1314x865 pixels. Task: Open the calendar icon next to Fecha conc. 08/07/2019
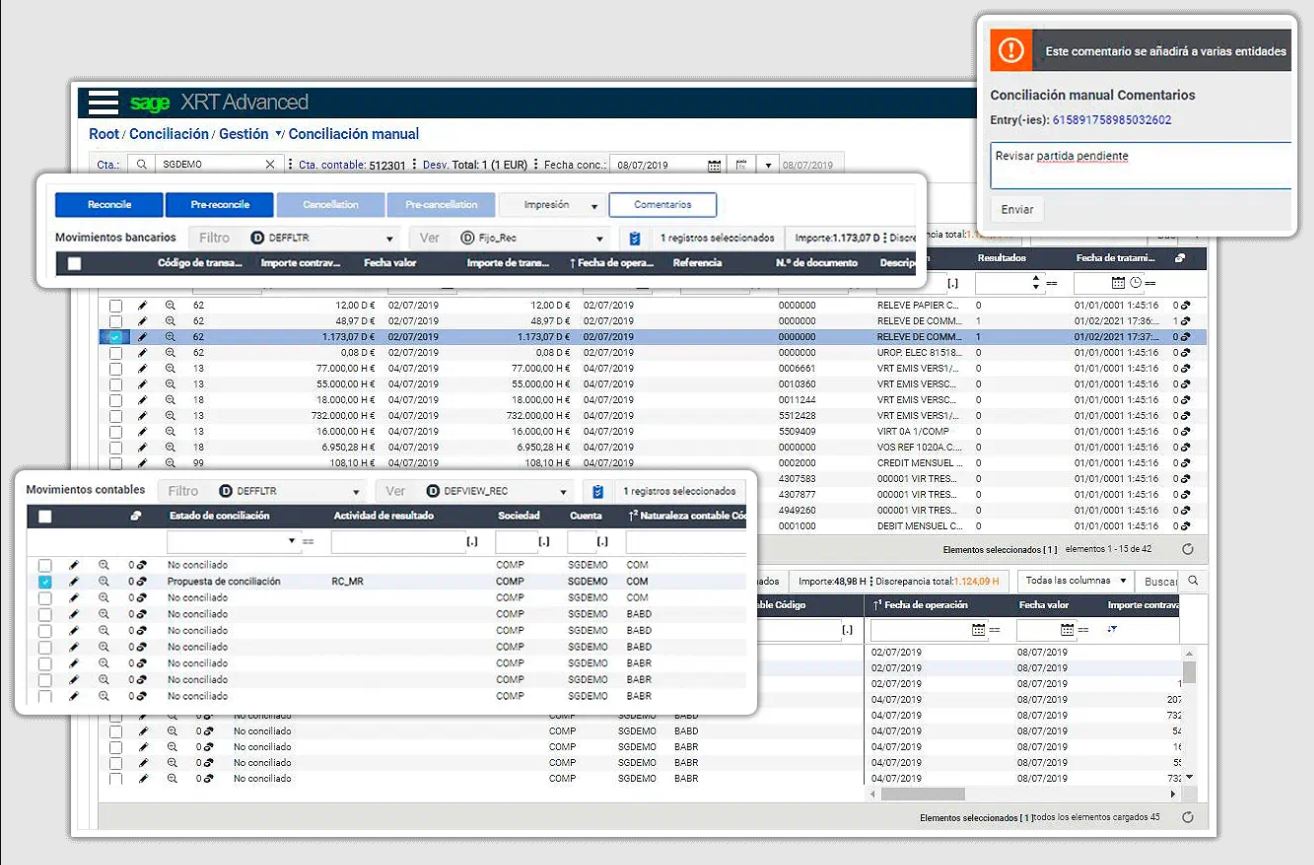coord(714,165)
